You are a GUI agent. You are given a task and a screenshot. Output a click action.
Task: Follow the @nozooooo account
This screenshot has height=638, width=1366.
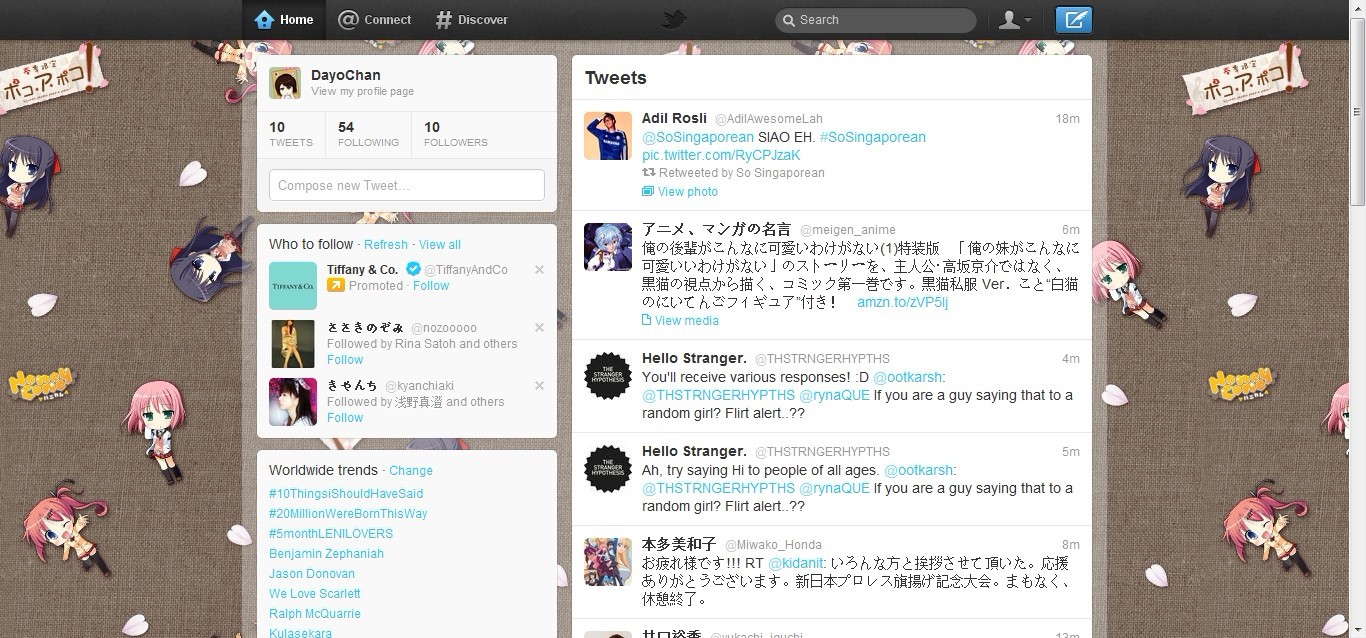[x=345, y=359]
